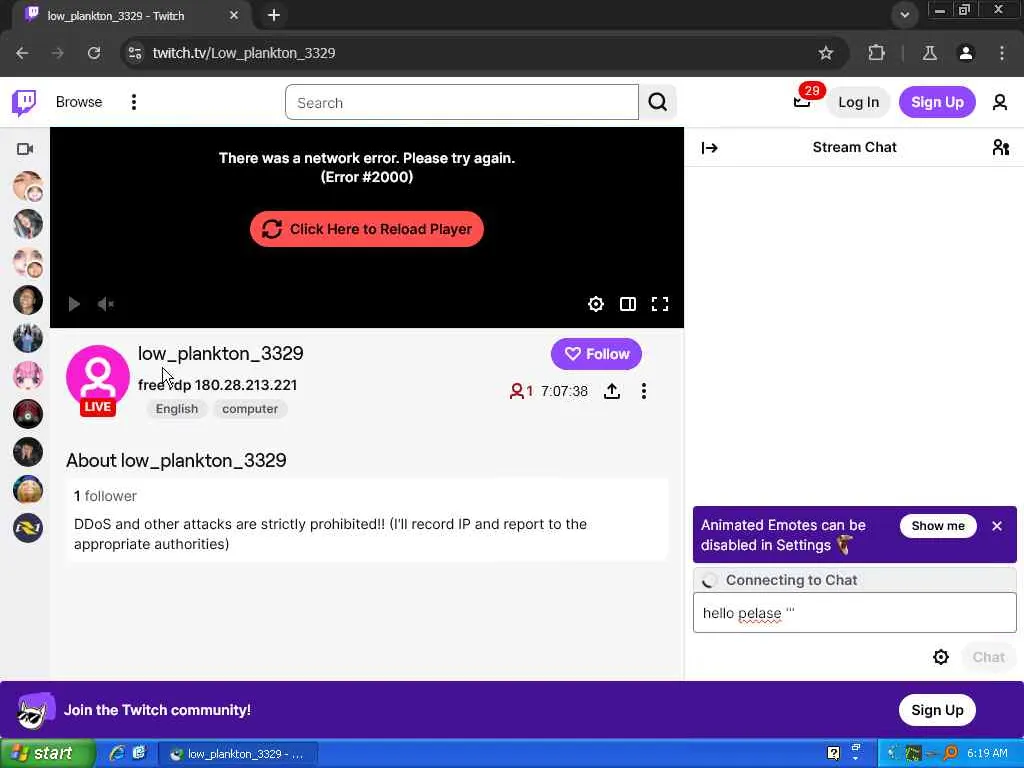Screen dimensions: 1024x768
Task: Click the play button in video player
Action: pyautogui.click(x=74, y=304)
